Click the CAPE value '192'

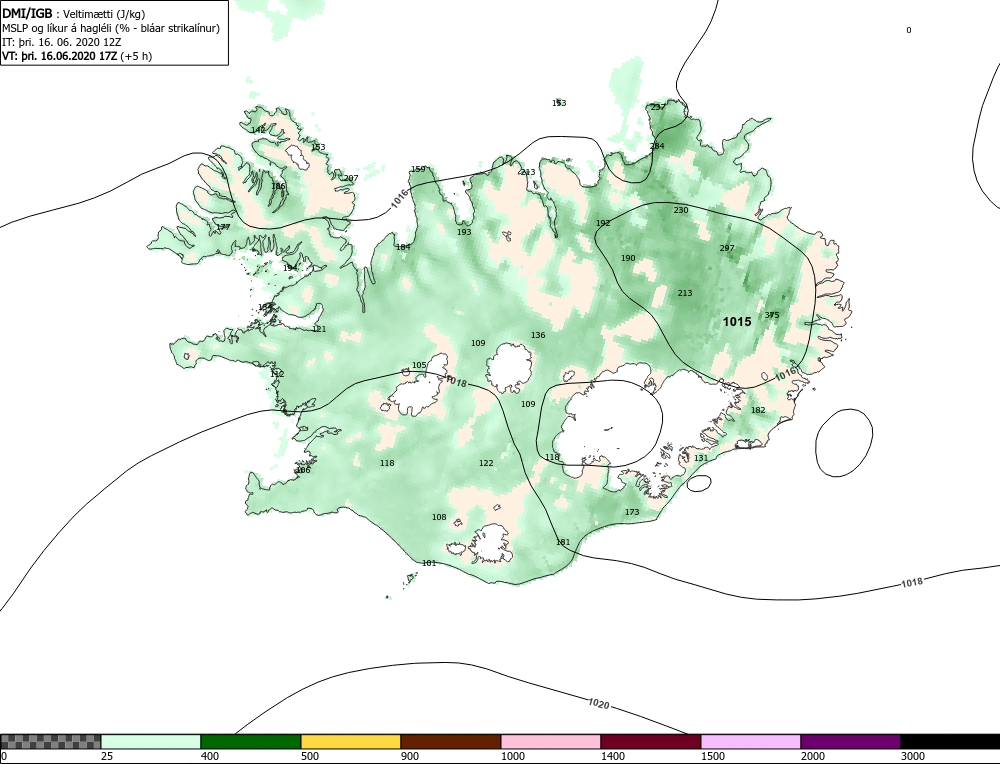point(603,223)
